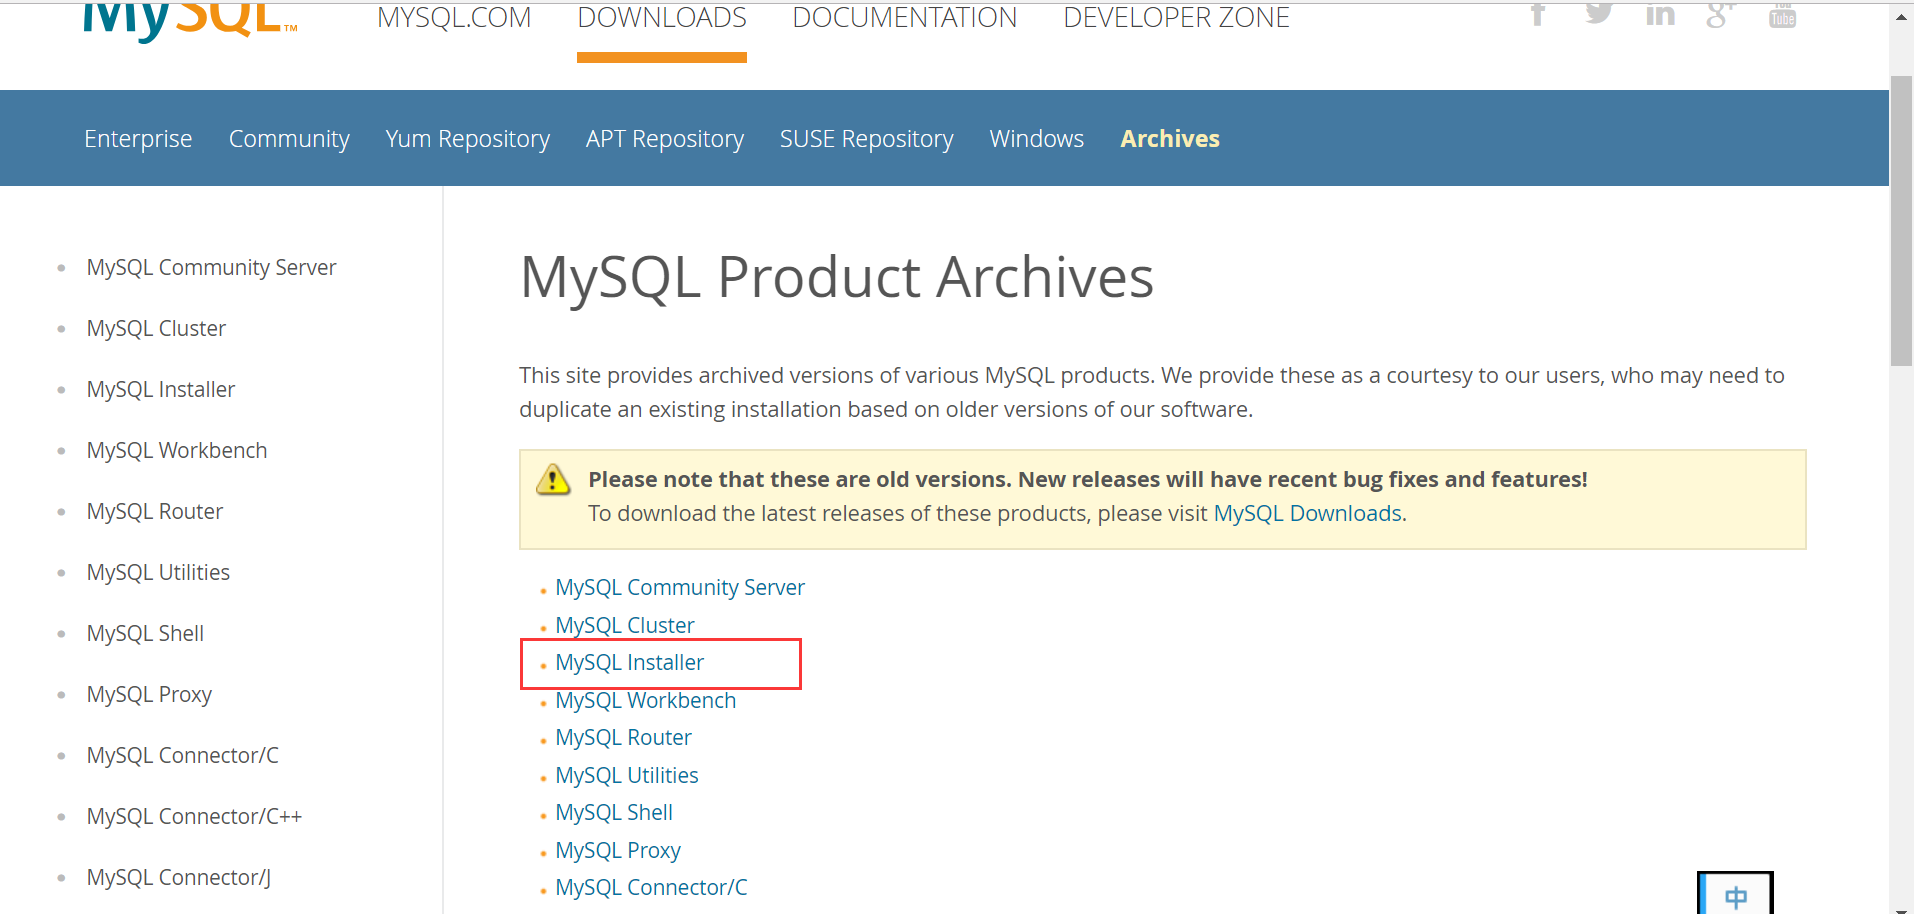Click the Chinese input method indicator

coord(1735,894)
